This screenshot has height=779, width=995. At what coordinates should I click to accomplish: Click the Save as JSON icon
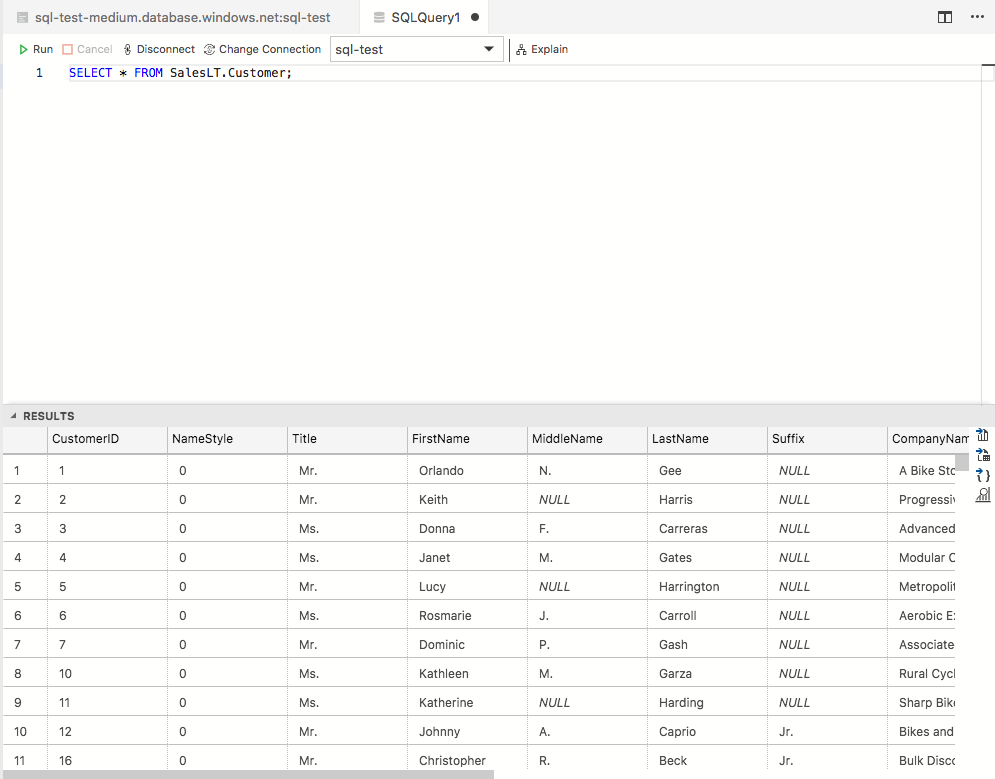tap(982, 475)
